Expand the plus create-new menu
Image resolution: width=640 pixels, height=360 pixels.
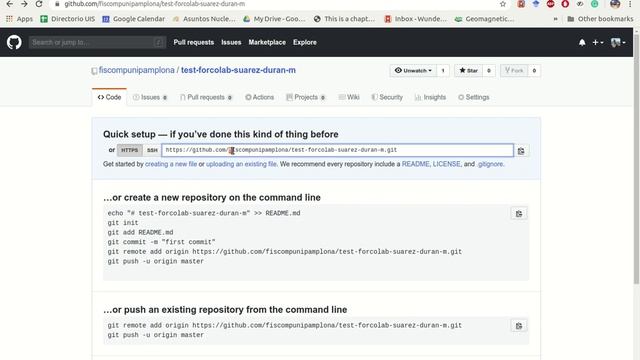click(x=598, y=42)
